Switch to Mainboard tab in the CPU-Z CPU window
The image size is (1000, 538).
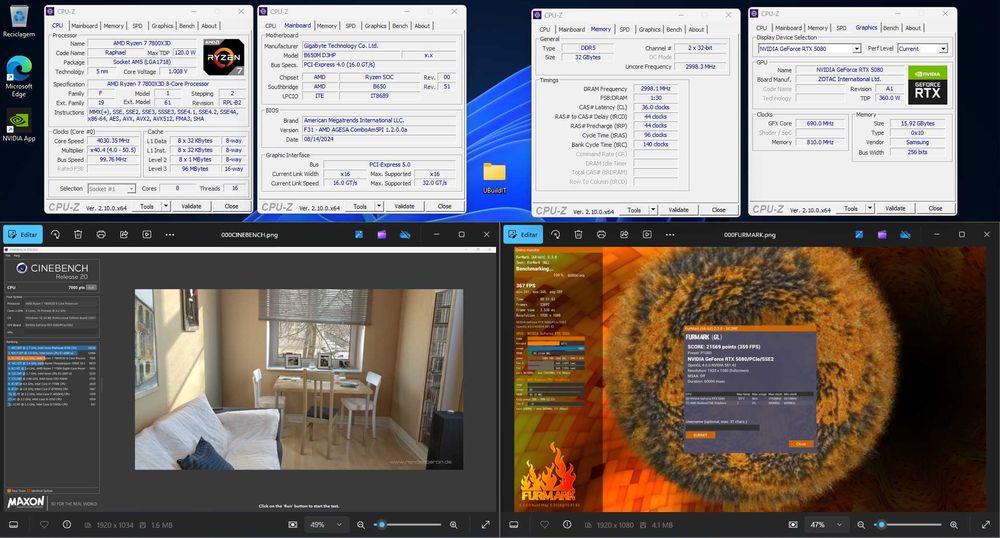pos(84,26)
